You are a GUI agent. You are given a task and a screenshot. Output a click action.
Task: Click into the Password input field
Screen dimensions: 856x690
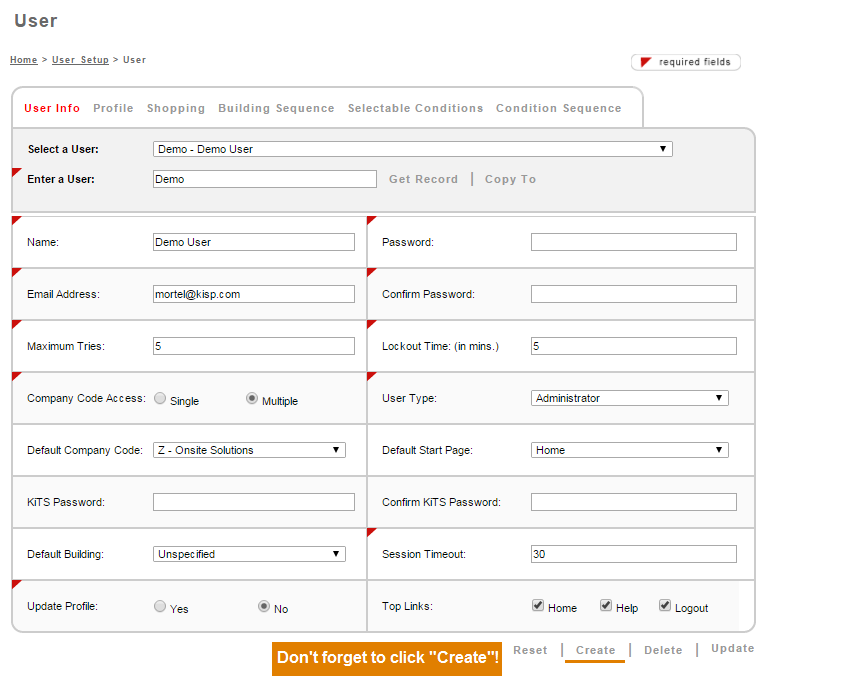[x=633, y=242]
